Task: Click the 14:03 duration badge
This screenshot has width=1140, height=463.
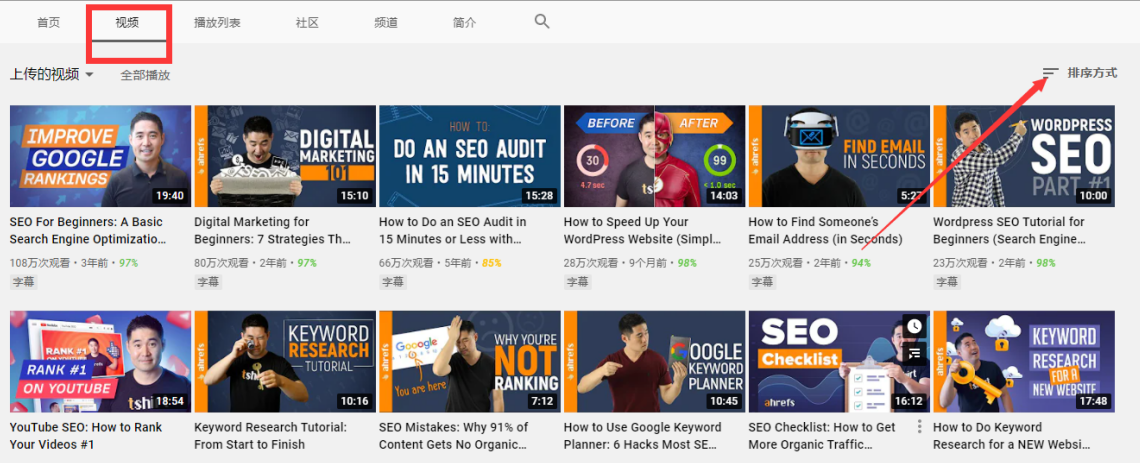Action: [x=724, y=196]
